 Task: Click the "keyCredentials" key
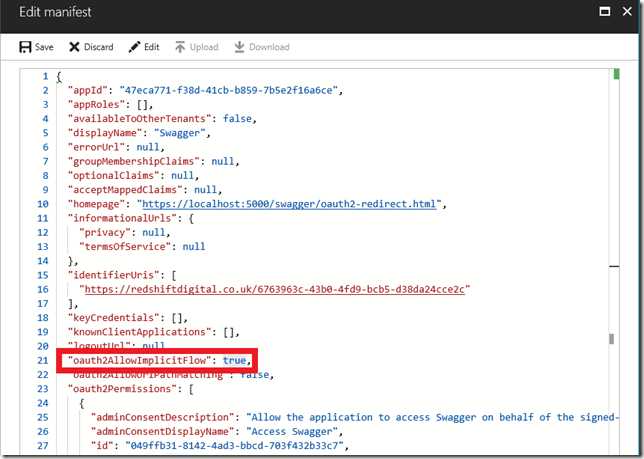116,318
